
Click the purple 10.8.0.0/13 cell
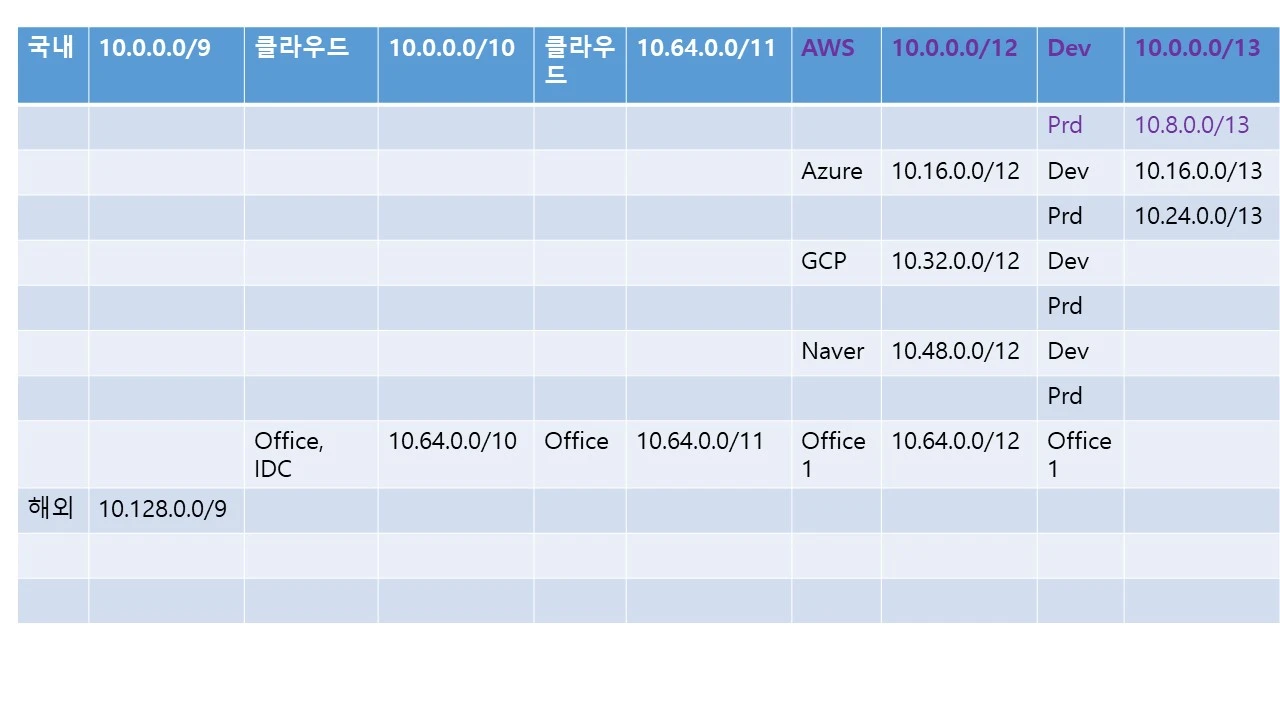coord(1201,126)
